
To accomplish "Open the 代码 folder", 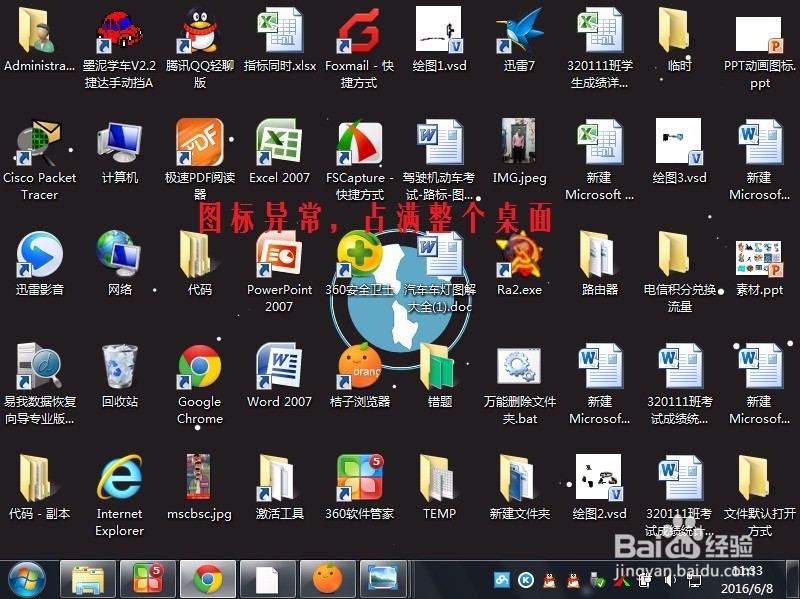I will click(x=198, y=254).
